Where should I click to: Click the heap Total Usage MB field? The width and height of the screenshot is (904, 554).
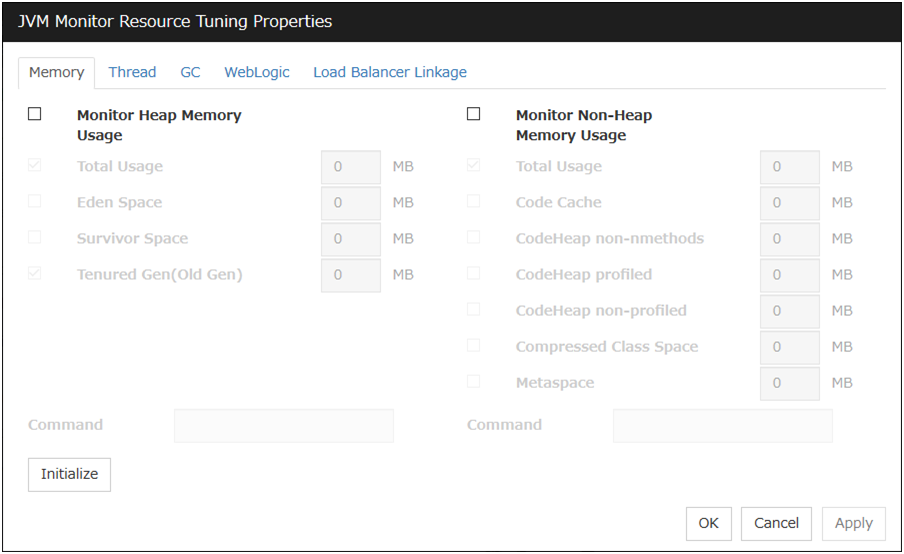click(x=351, y=167)
